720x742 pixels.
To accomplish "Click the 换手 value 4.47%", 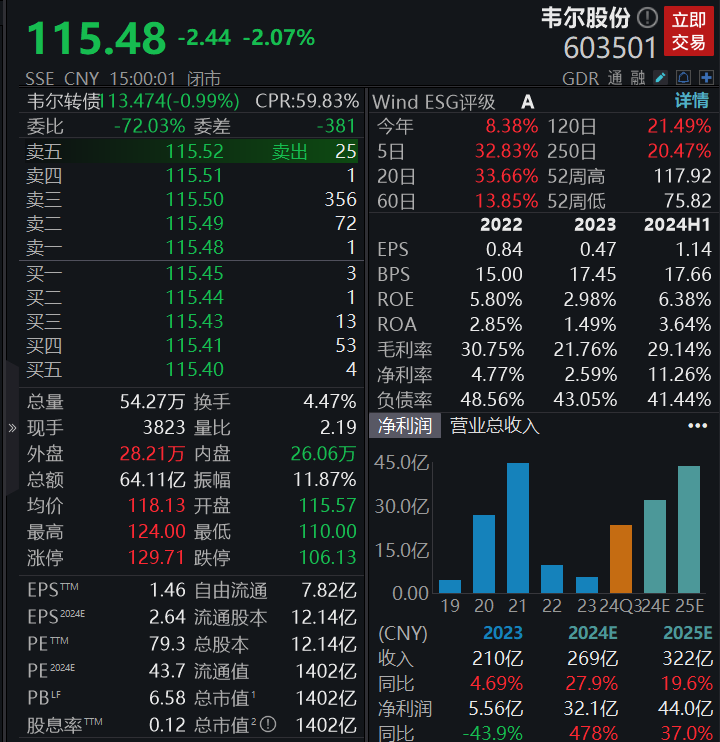I will point(330,402).
